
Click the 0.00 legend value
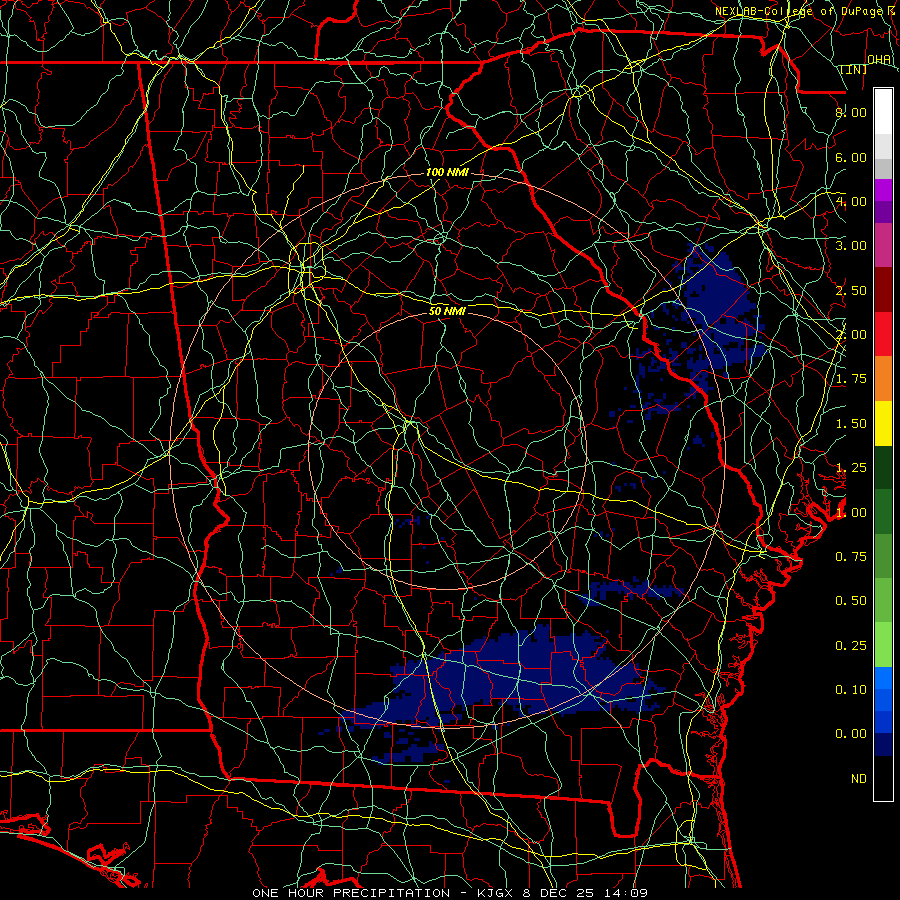[x=851, y=734]
